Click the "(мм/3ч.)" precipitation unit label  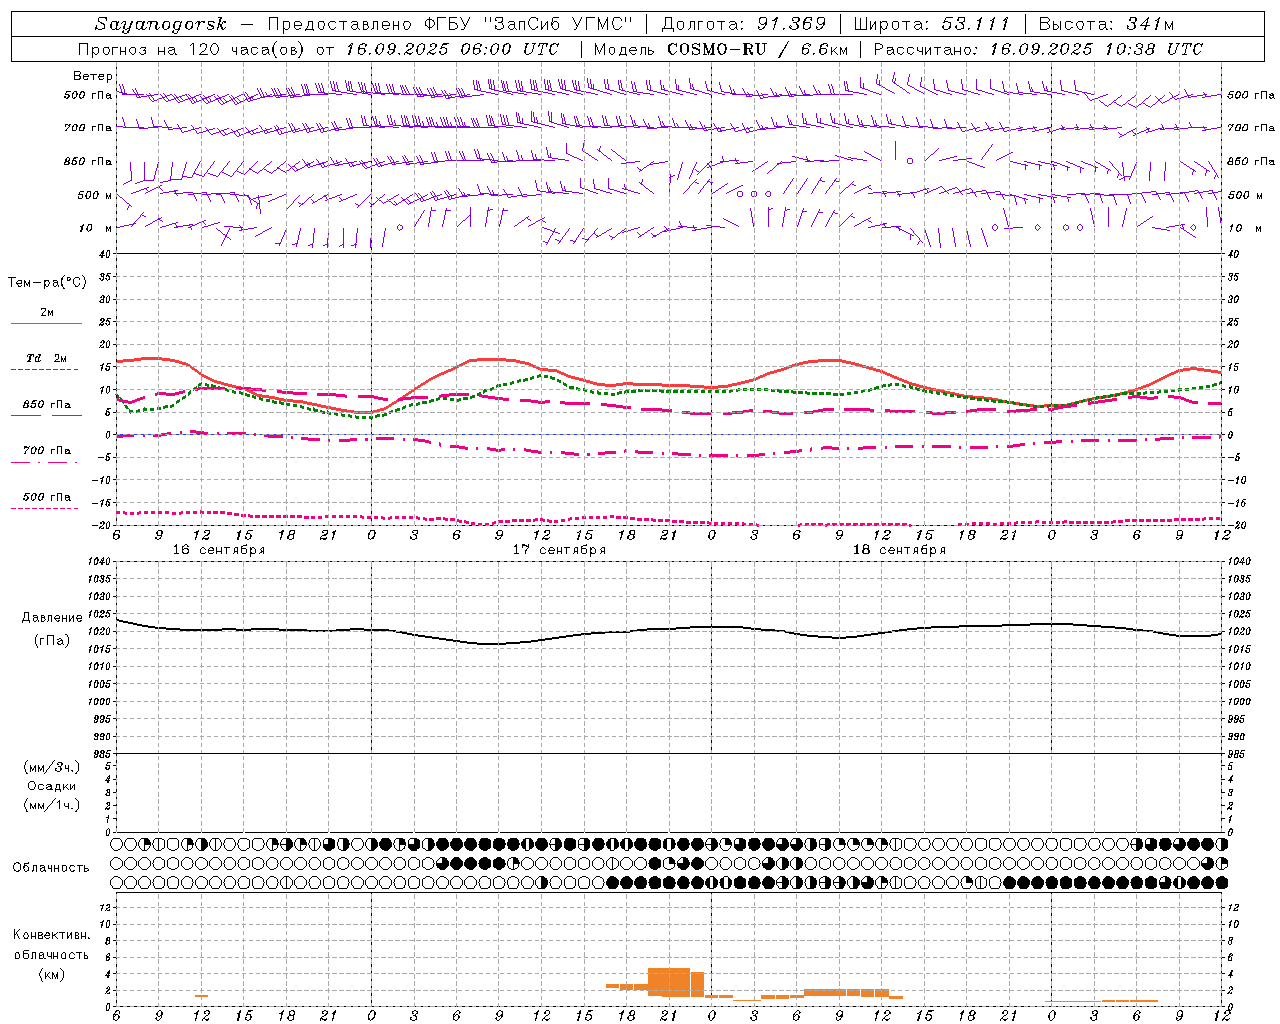[52, 767]
